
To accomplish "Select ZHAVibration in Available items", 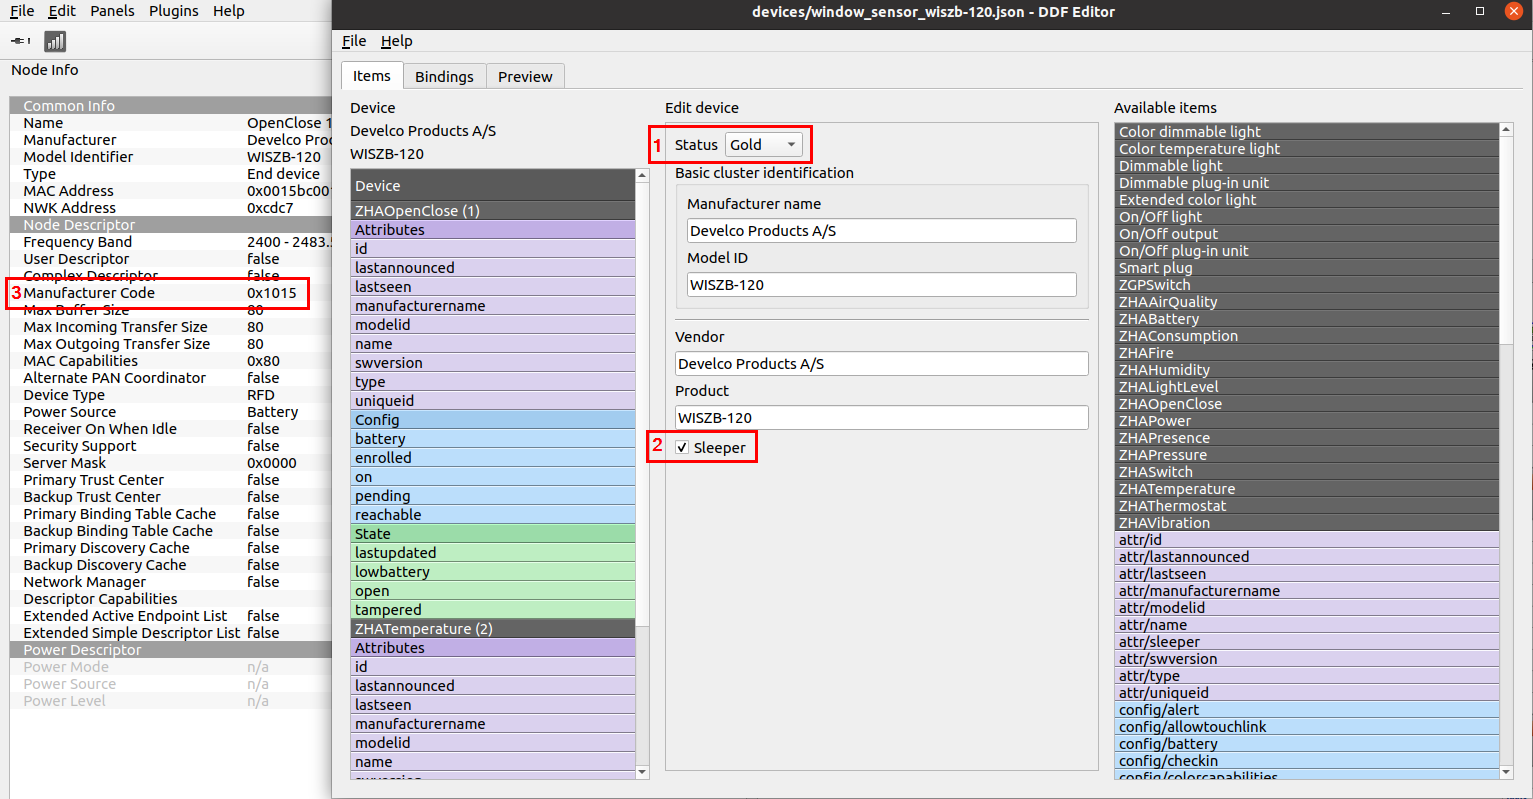I will click(x=1307, y=523).
